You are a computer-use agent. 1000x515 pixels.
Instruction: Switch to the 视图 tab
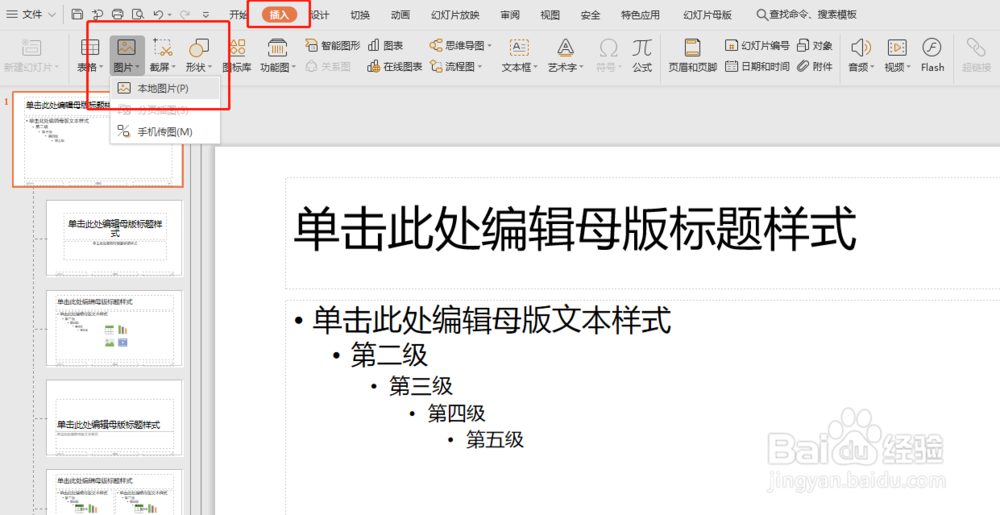click(x=550, y=15)
